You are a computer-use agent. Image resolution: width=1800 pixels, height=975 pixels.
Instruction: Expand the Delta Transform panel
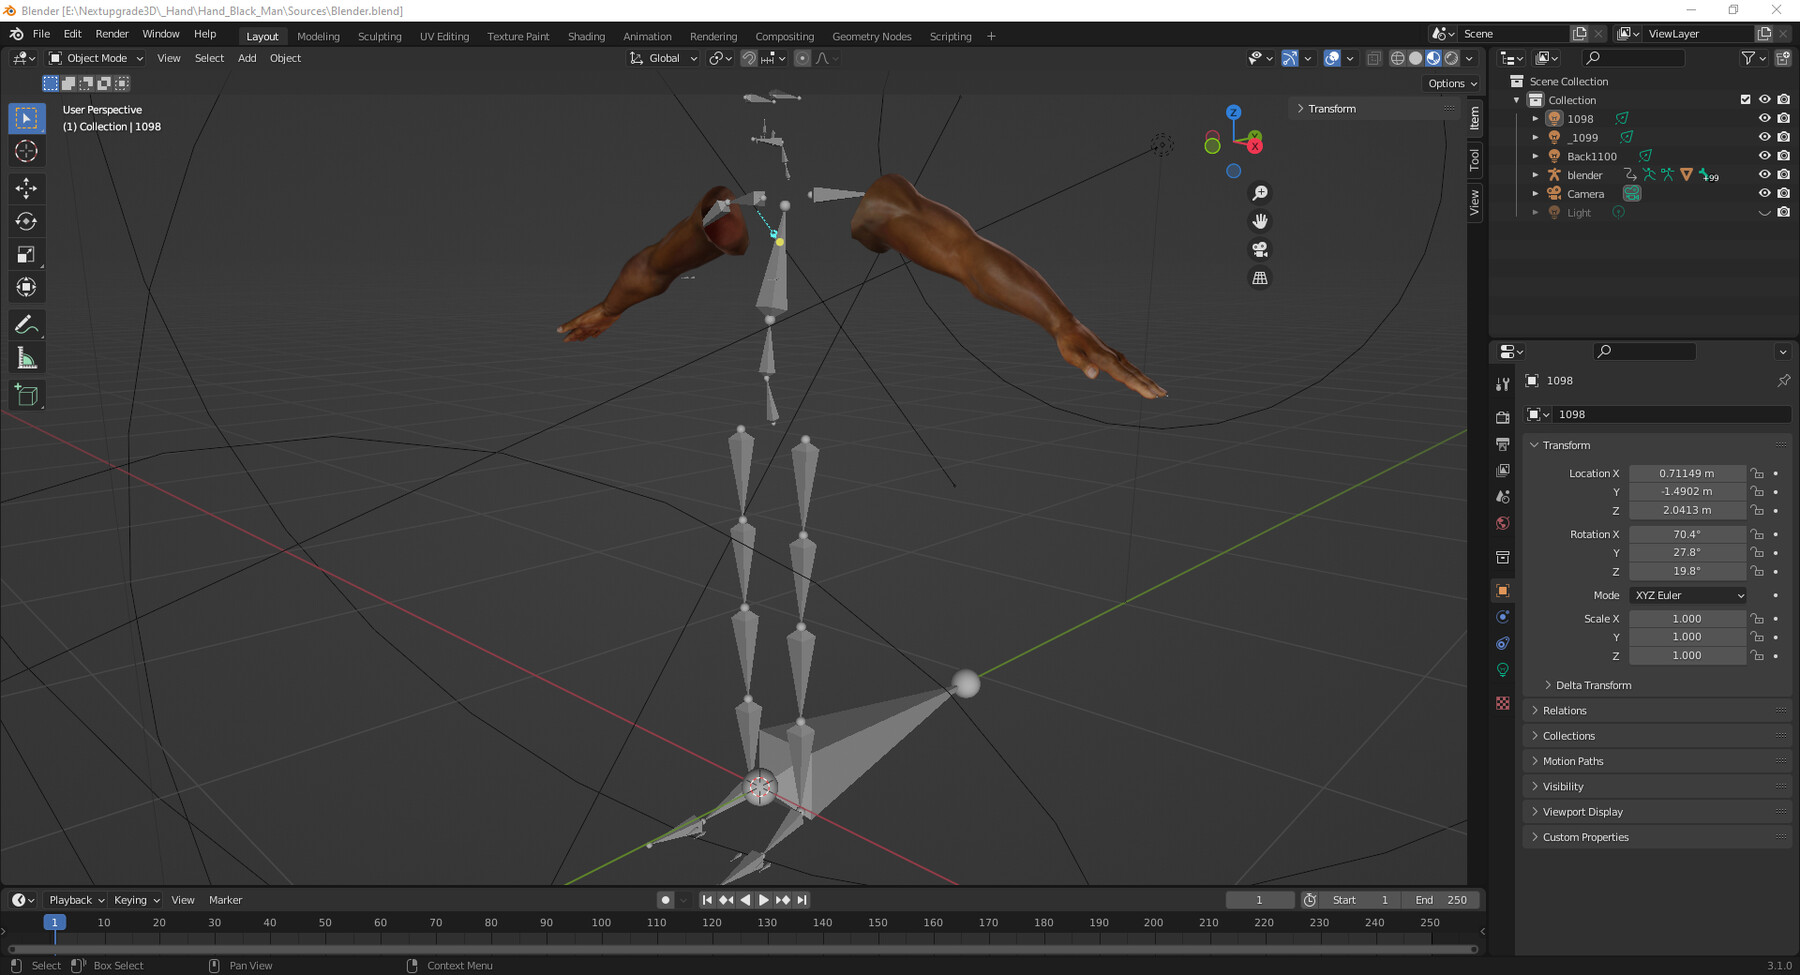point(1592,685)
